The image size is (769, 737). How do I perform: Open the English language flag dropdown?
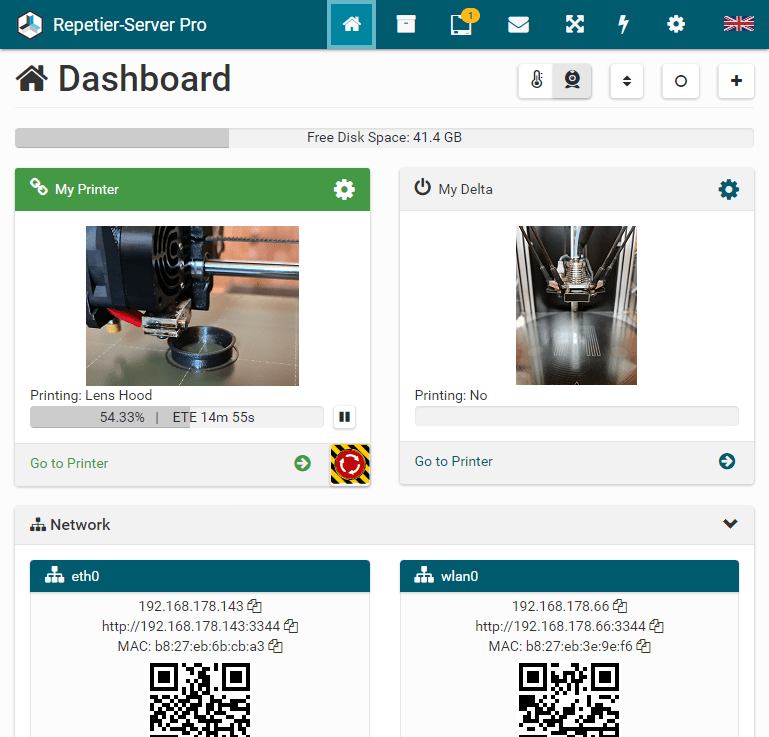click(x=738, y=24)
